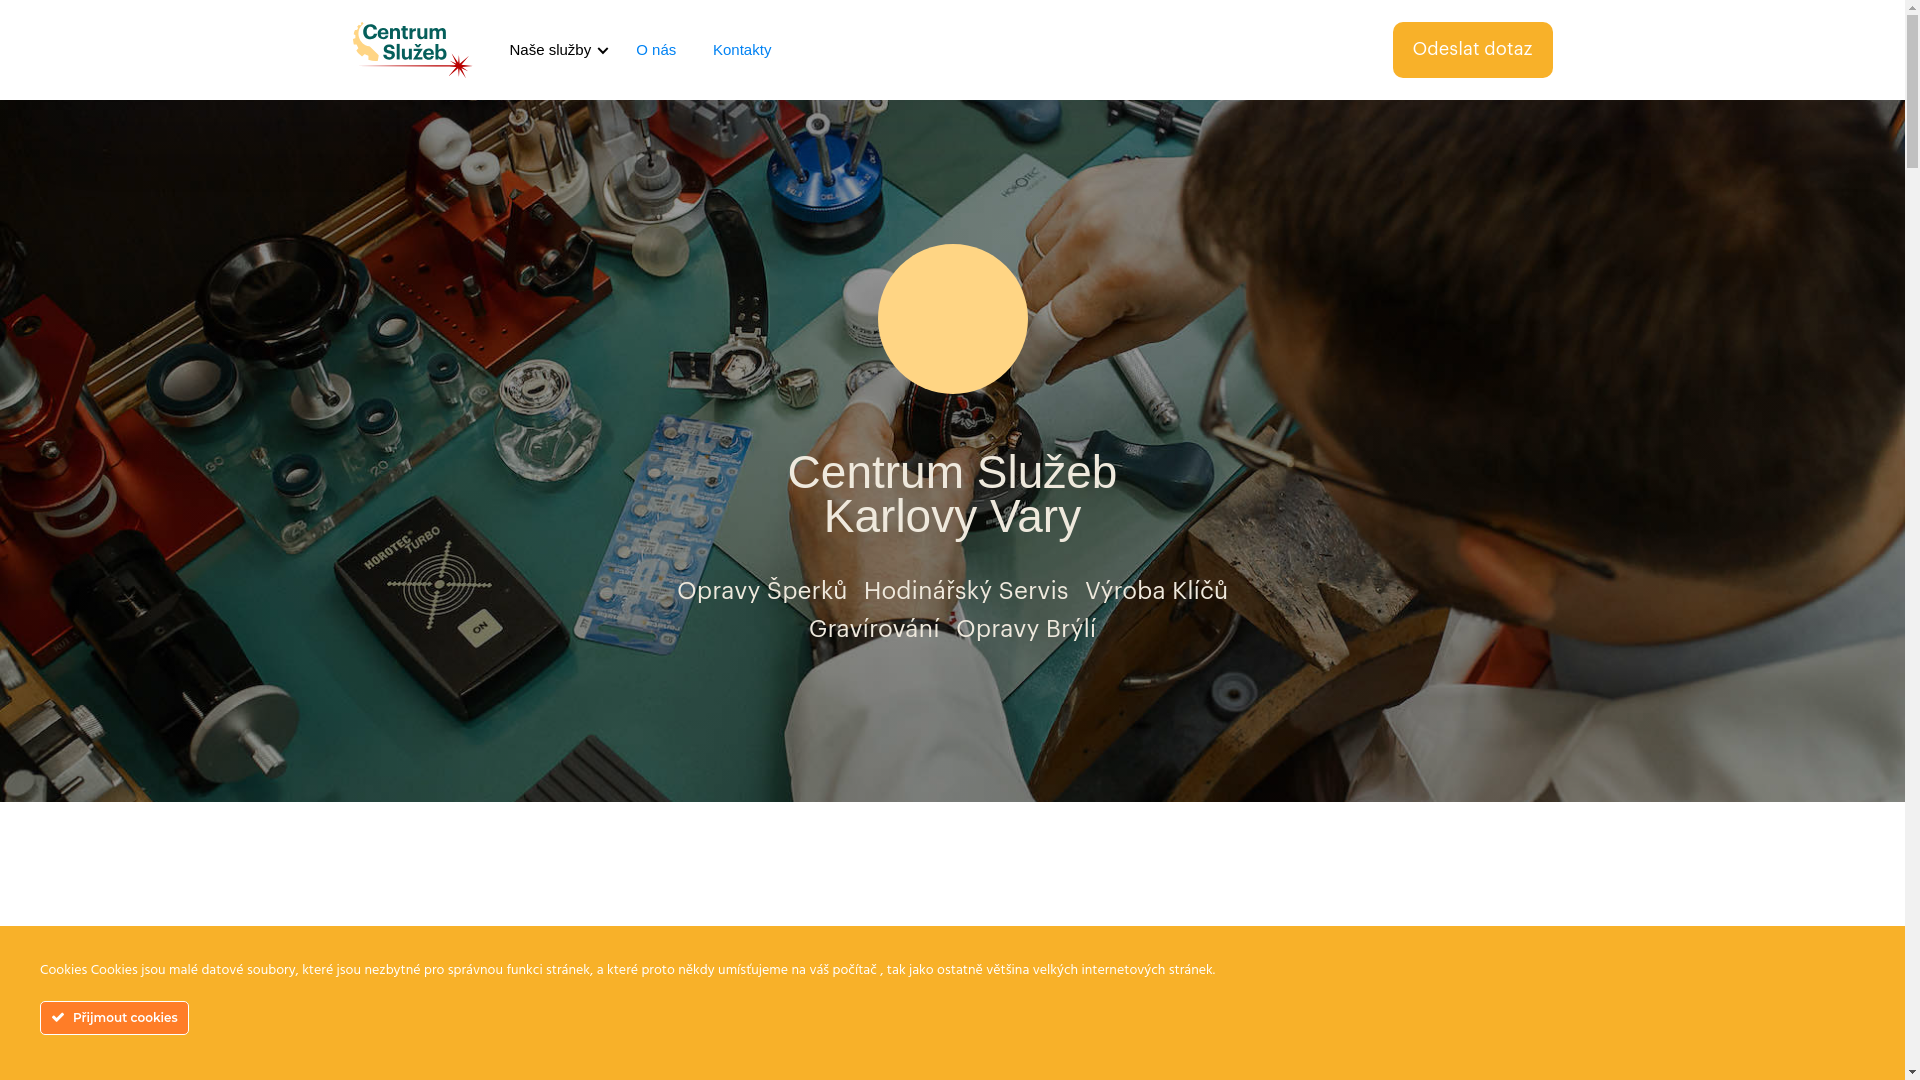Click the cookies notice text

coord(627,970)
